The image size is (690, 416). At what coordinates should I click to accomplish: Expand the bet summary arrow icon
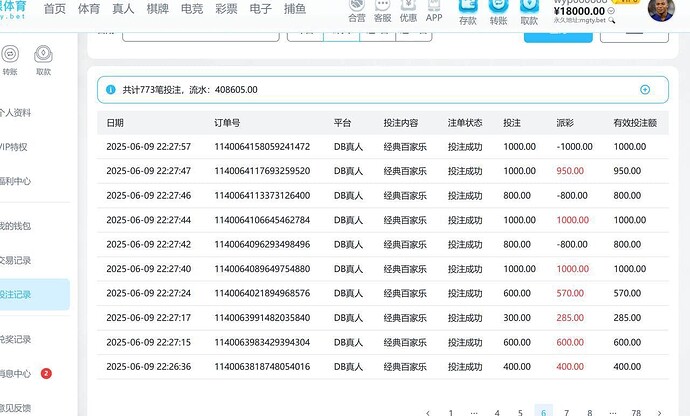tap(645, 90)
